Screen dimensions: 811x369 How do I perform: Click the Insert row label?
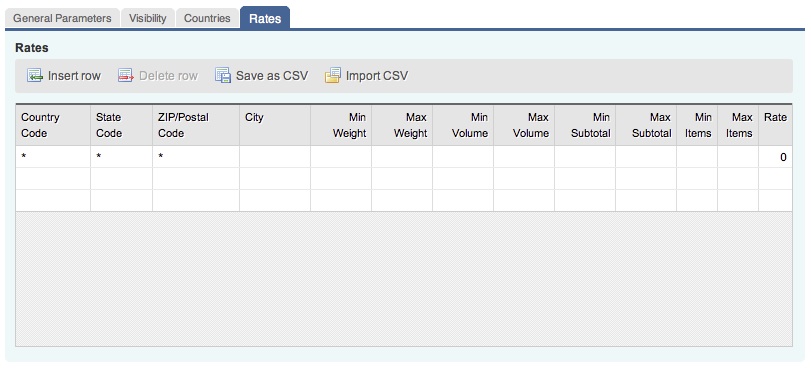click(x=74, y=76)
